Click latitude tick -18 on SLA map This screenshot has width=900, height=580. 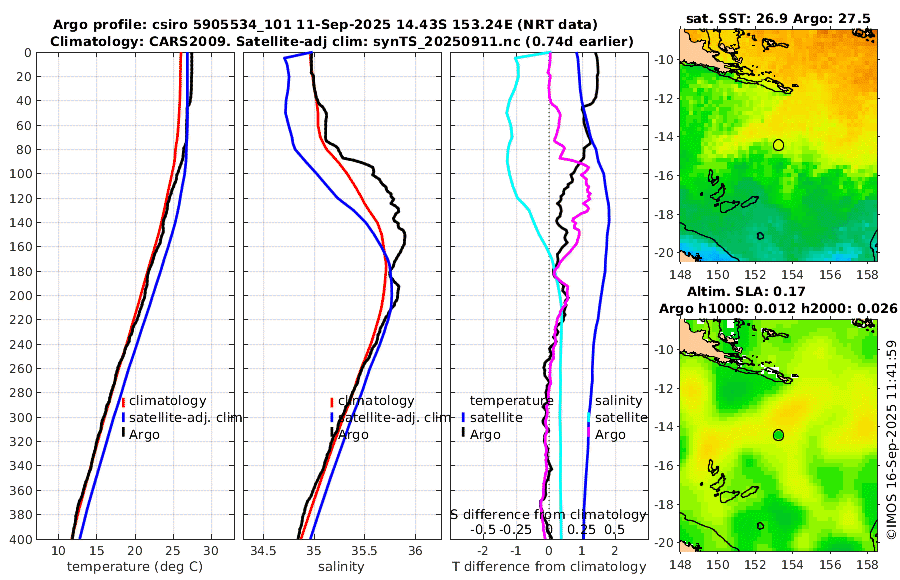664,504
